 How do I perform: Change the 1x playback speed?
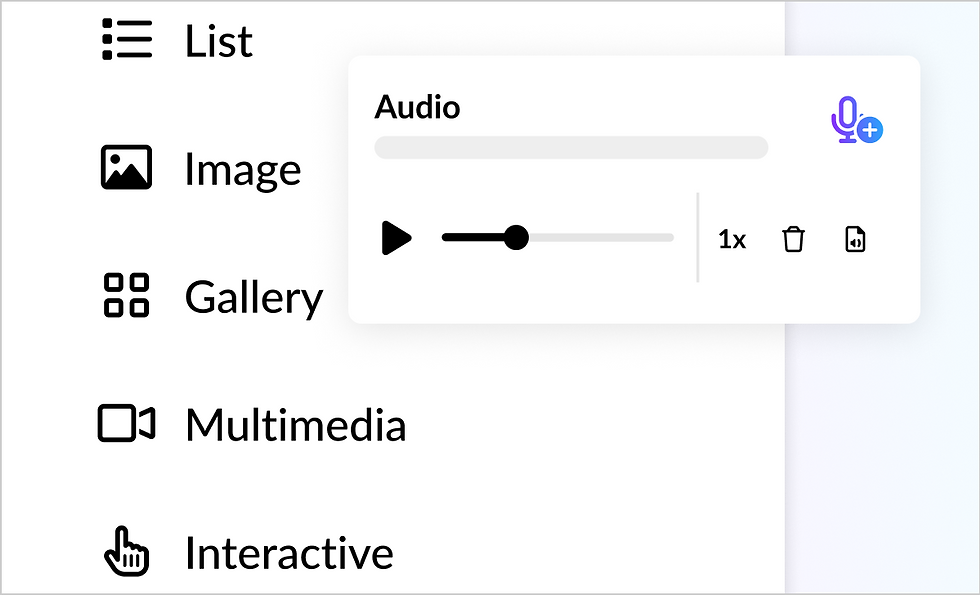tap(732, 240)
